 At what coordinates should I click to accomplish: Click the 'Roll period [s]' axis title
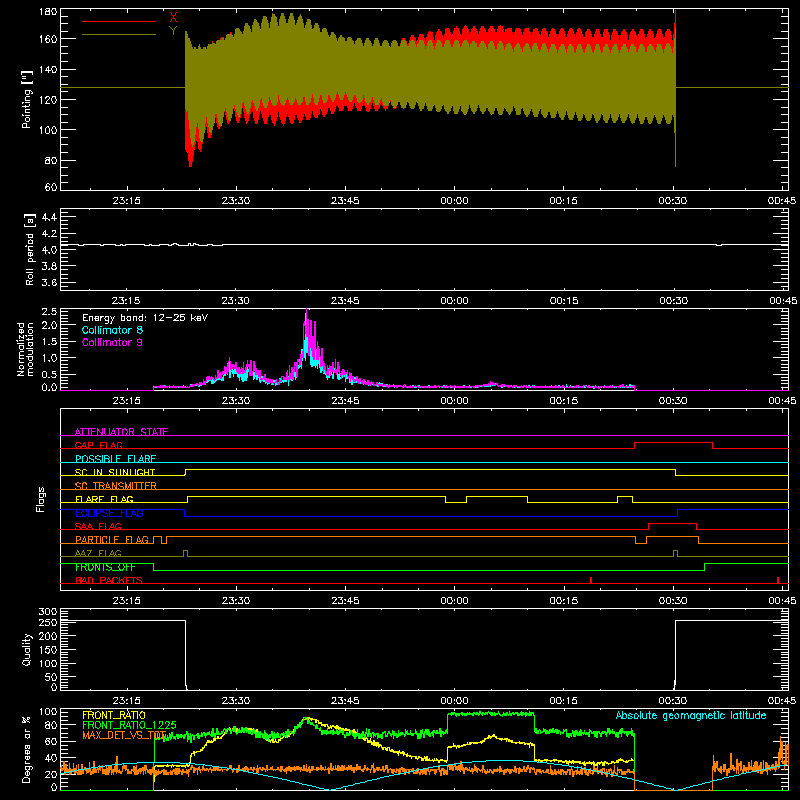point(29,249)
